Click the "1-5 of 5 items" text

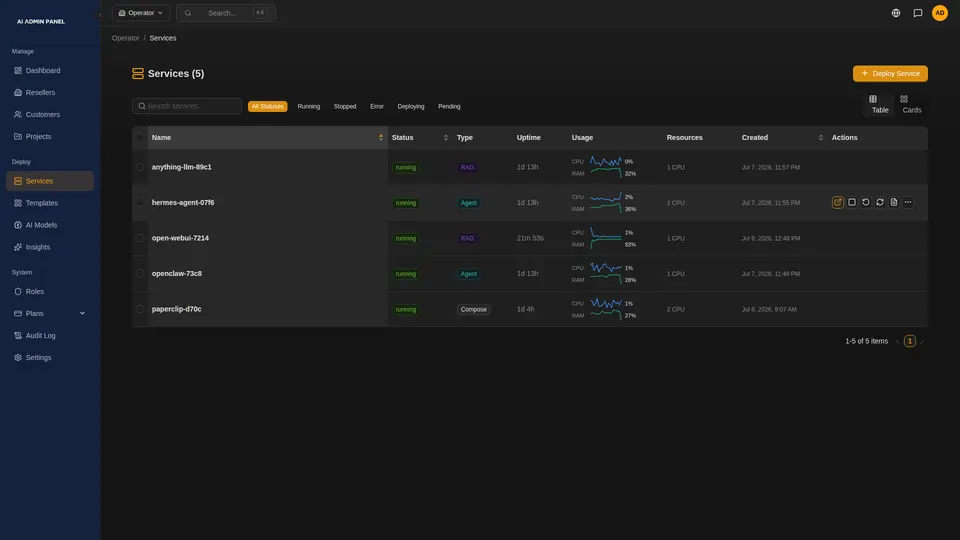pyautogui.click(x=866, y=342)
